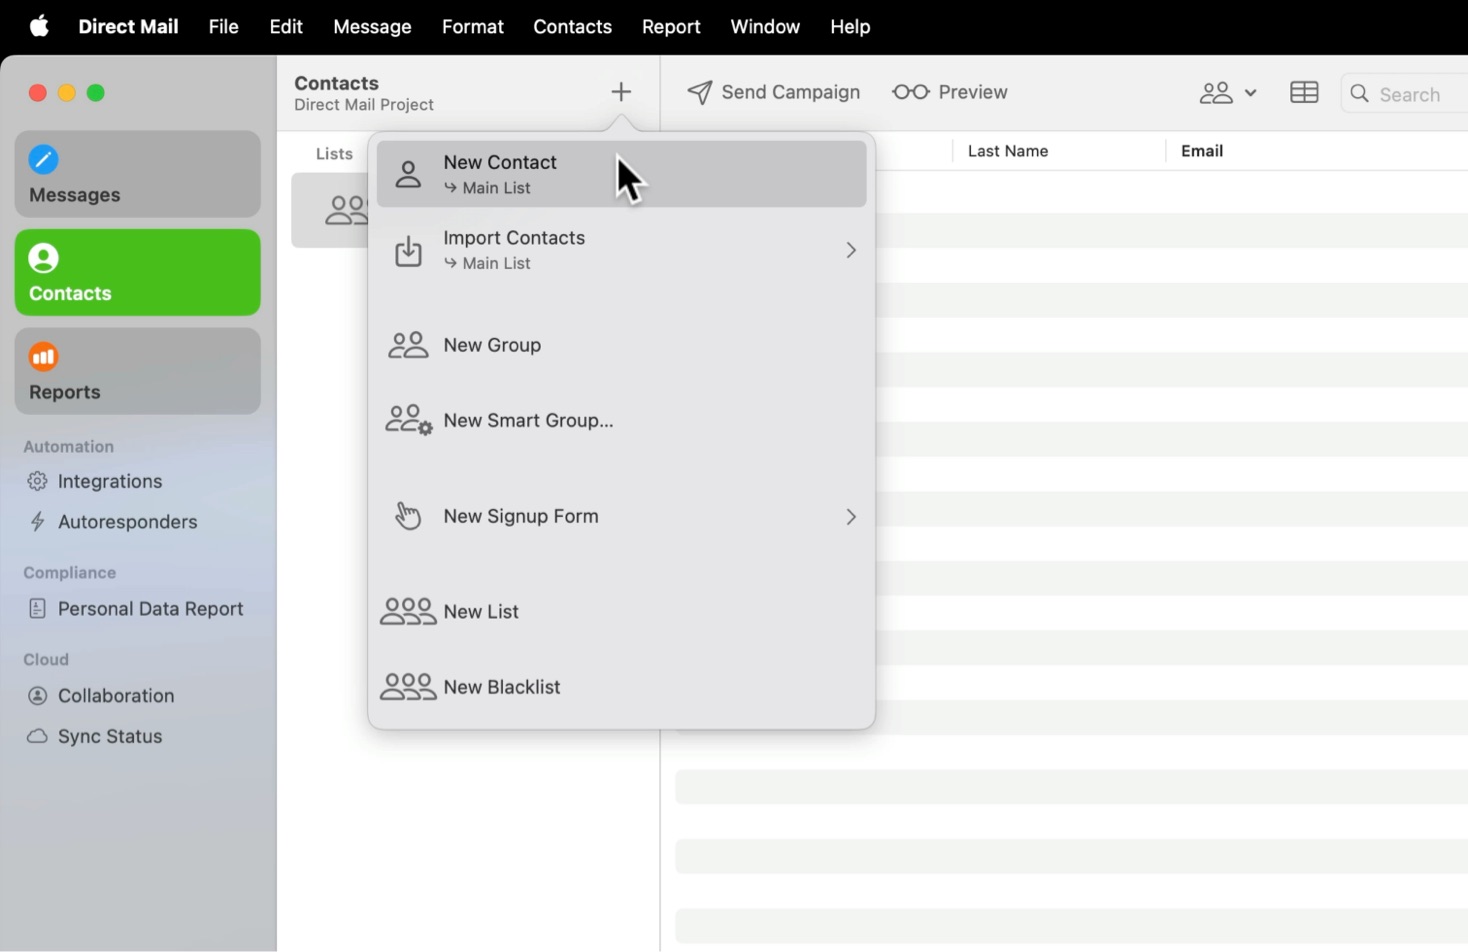Click the plus add button in Contacts header

click(x=621, y=92)
